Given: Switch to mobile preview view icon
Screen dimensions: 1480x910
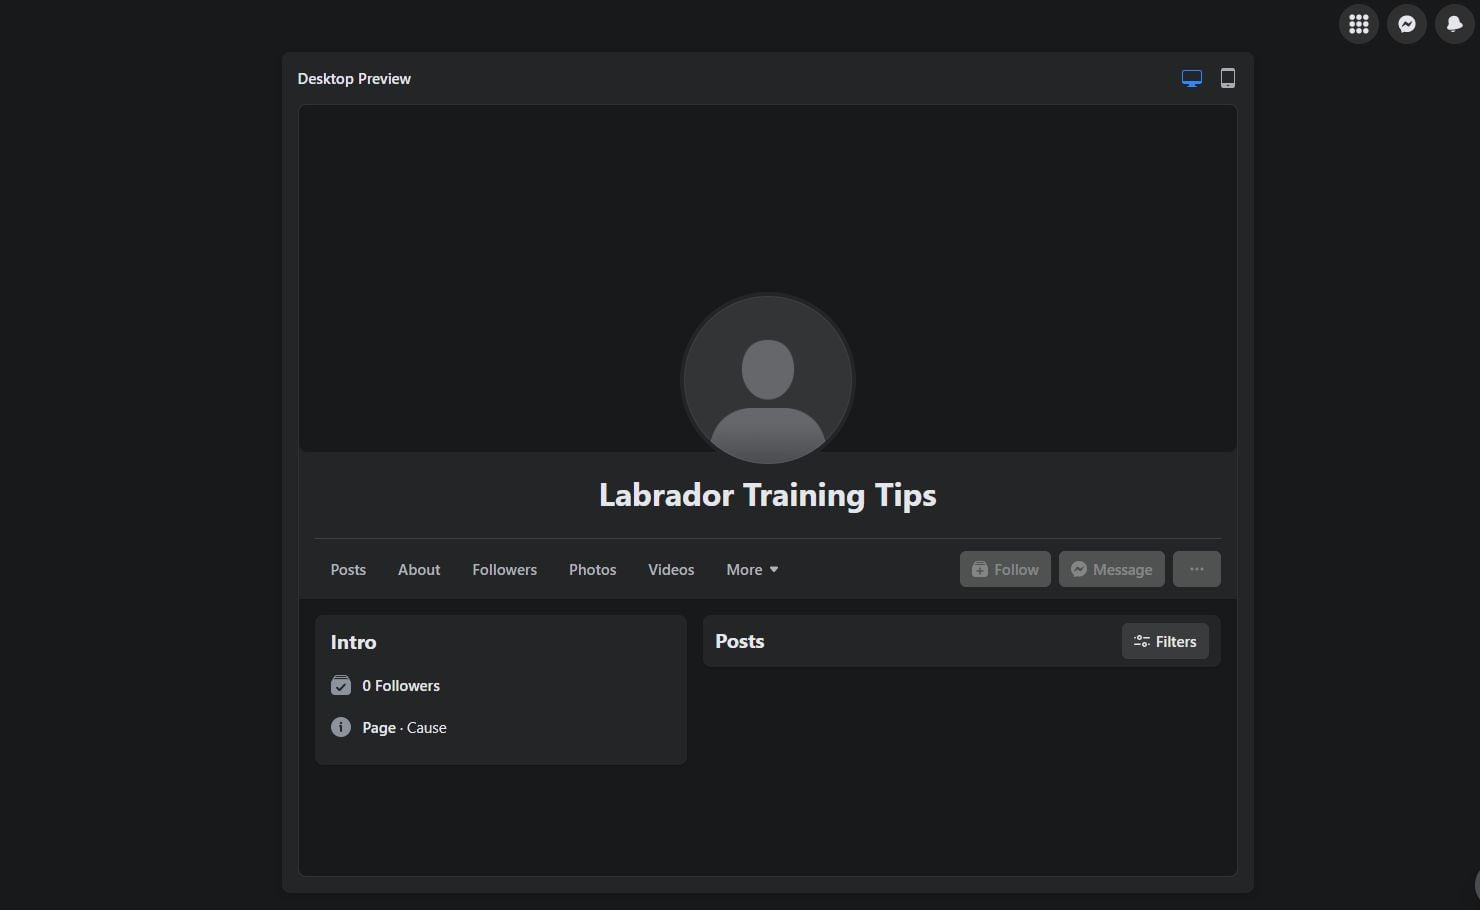Looking at the screenshot, I should (x=1227, y=79).
